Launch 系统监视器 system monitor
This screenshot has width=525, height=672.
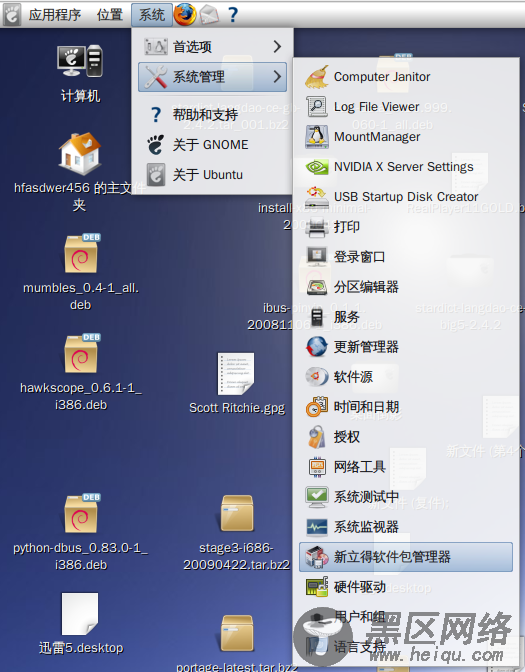coord(405,527)
